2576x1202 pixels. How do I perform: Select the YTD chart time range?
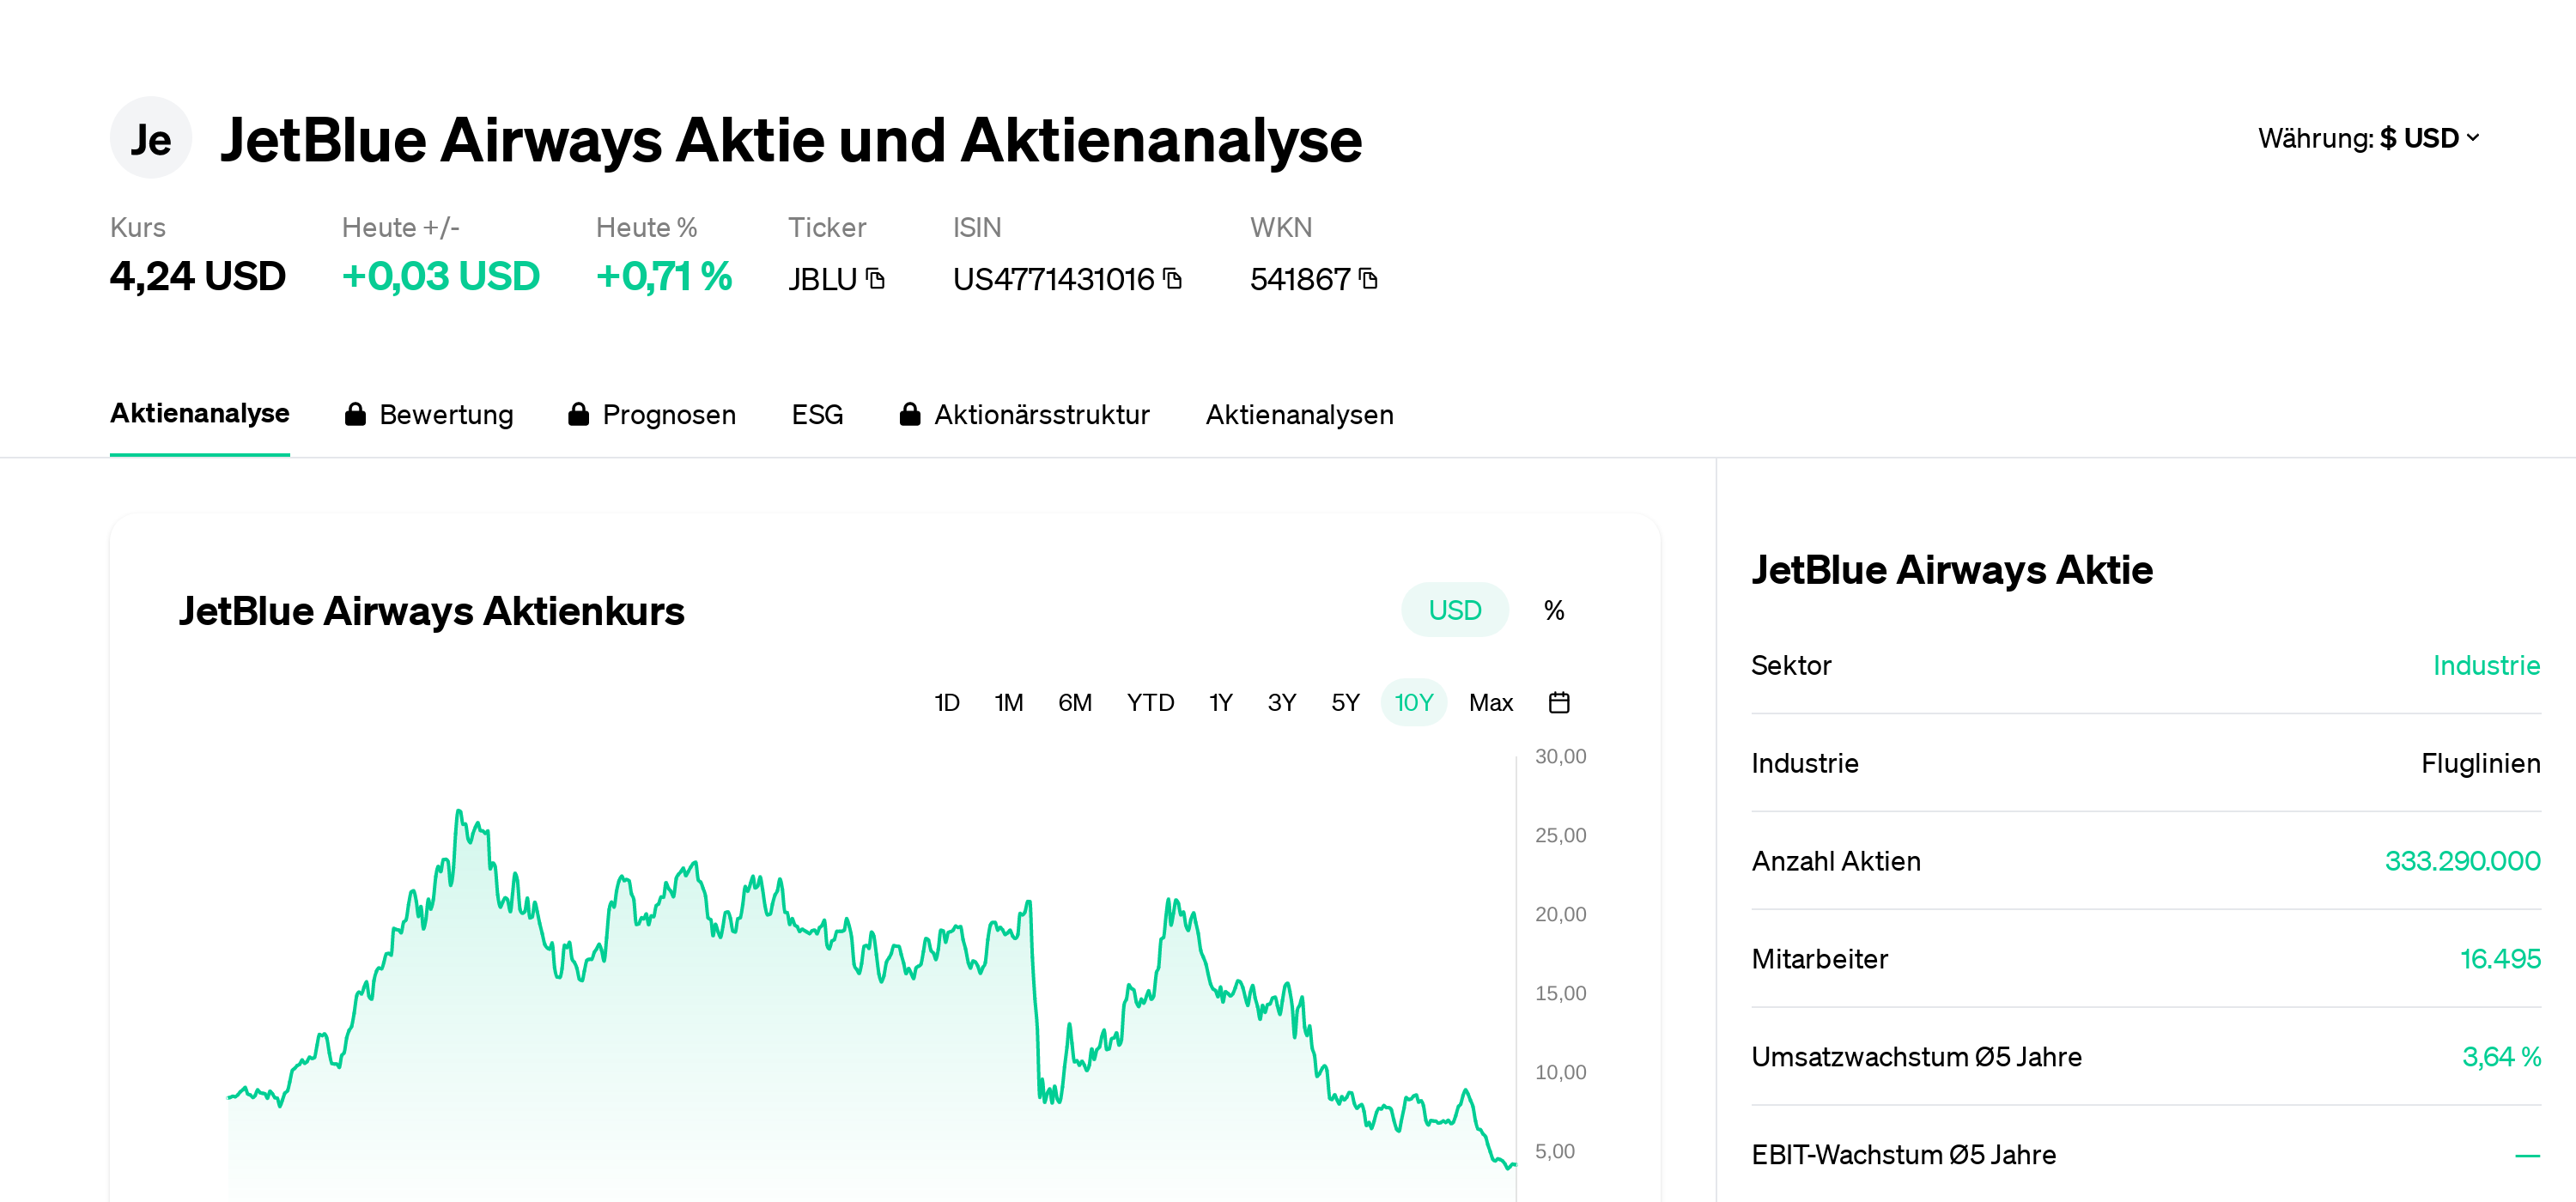tap(1150, 703)
